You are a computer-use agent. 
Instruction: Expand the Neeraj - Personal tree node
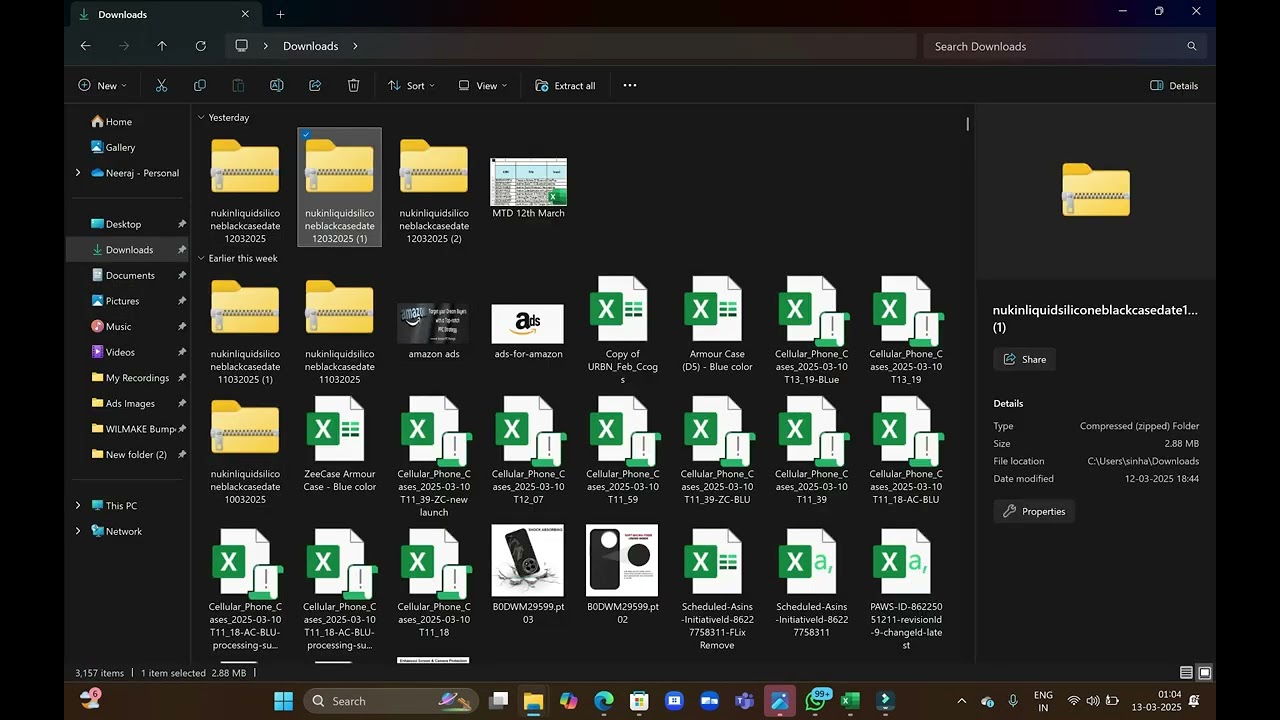click(78, 173)
